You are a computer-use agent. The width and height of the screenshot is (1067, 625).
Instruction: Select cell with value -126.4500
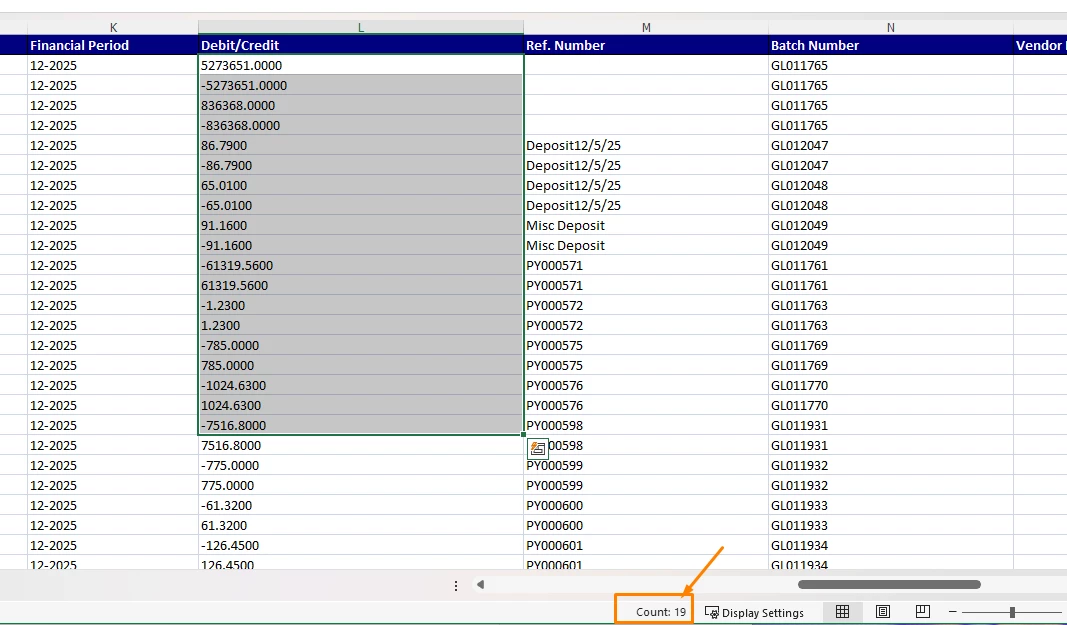361,545
